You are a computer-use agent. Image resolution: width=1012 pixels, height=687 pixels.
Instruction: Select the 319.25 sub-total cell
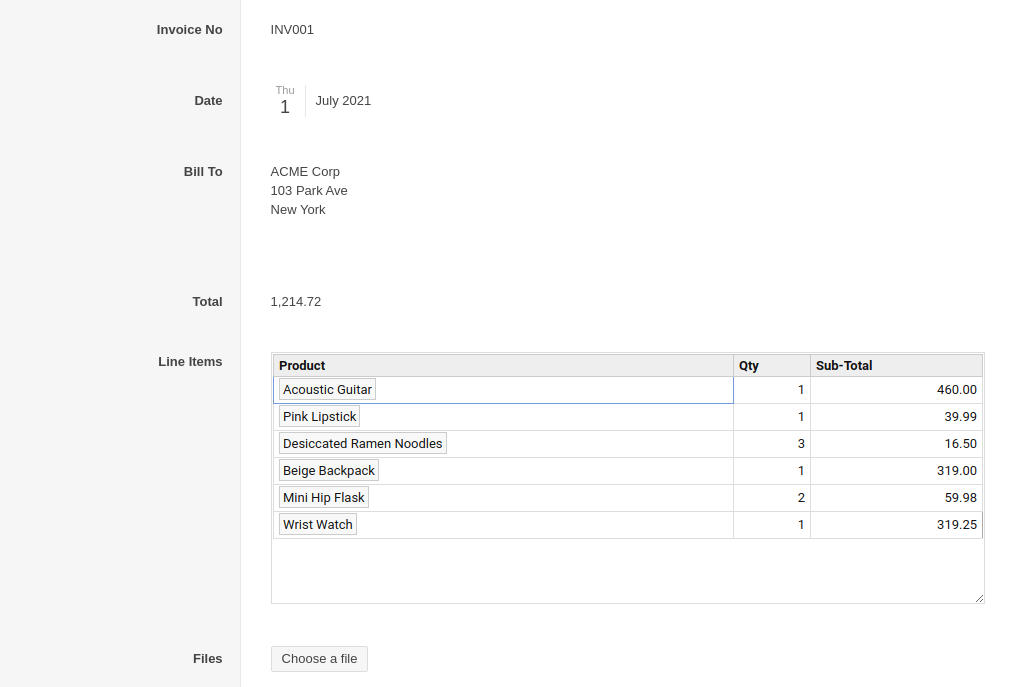[x=896, y=525]
